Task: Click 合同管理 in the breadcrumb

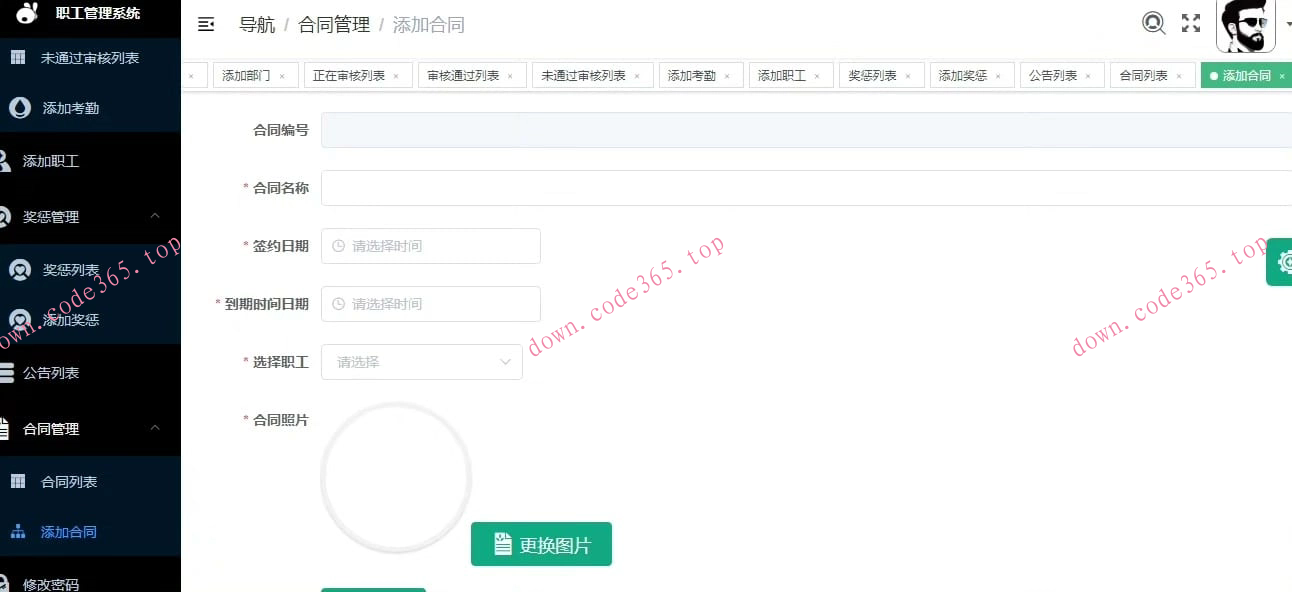Action: (x=333, y=24)
